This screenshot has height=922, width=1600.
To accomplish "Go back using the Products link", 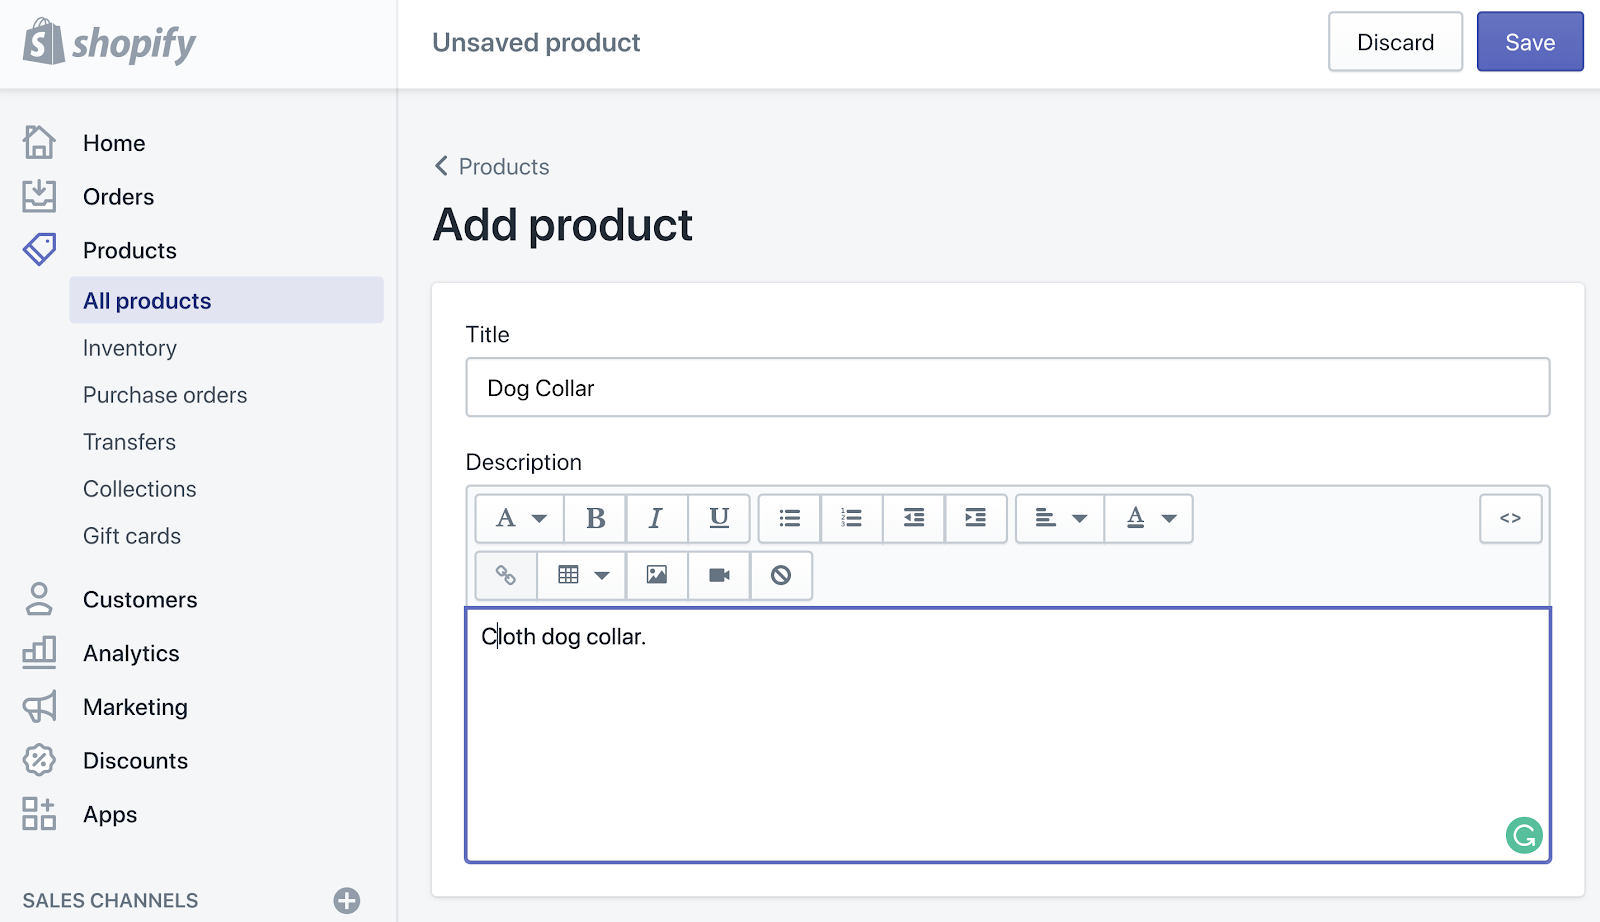I will (x=491, y=166).
